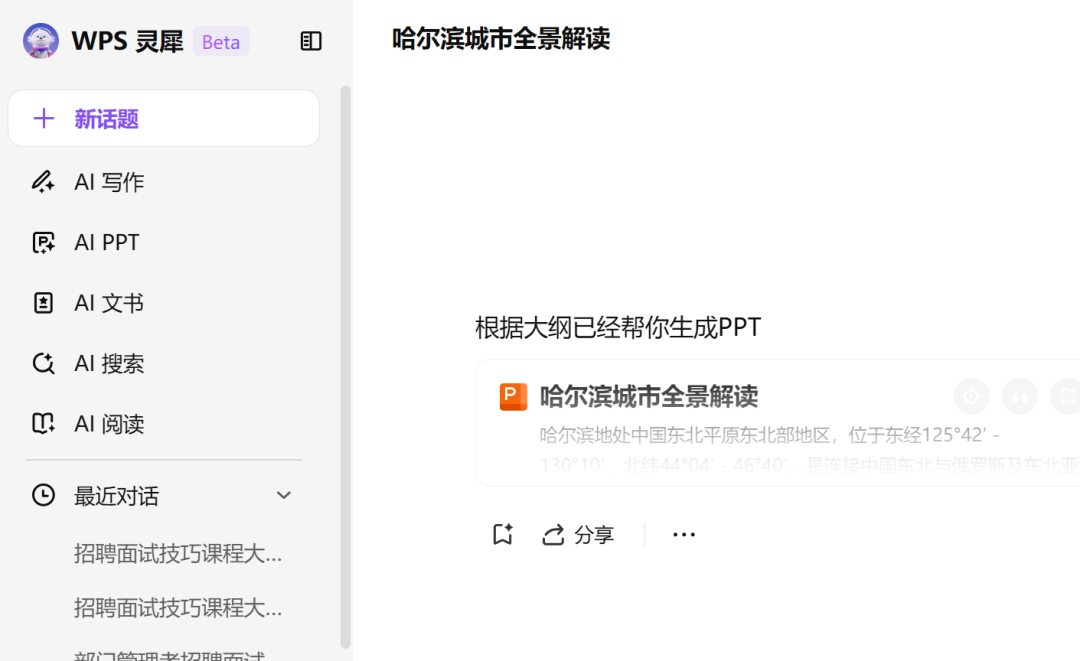Click the star document icon for AI 文书
Screen dimensions: 1080x661
click(43, 303)
